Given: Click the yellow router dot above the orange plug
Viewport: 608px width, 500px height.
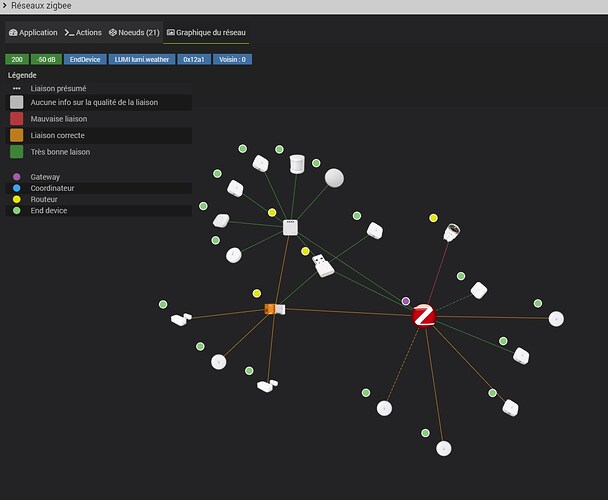Looking at the screenshot, I should pos(257,293).
